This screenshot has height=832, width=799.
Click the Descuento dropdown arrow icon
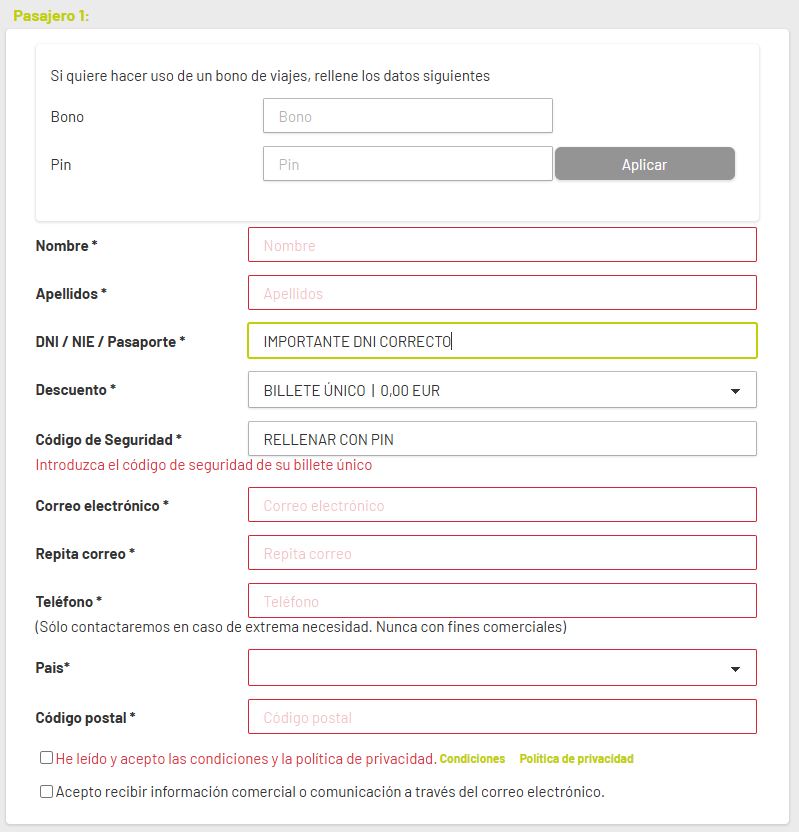click(x=735, y=391)
